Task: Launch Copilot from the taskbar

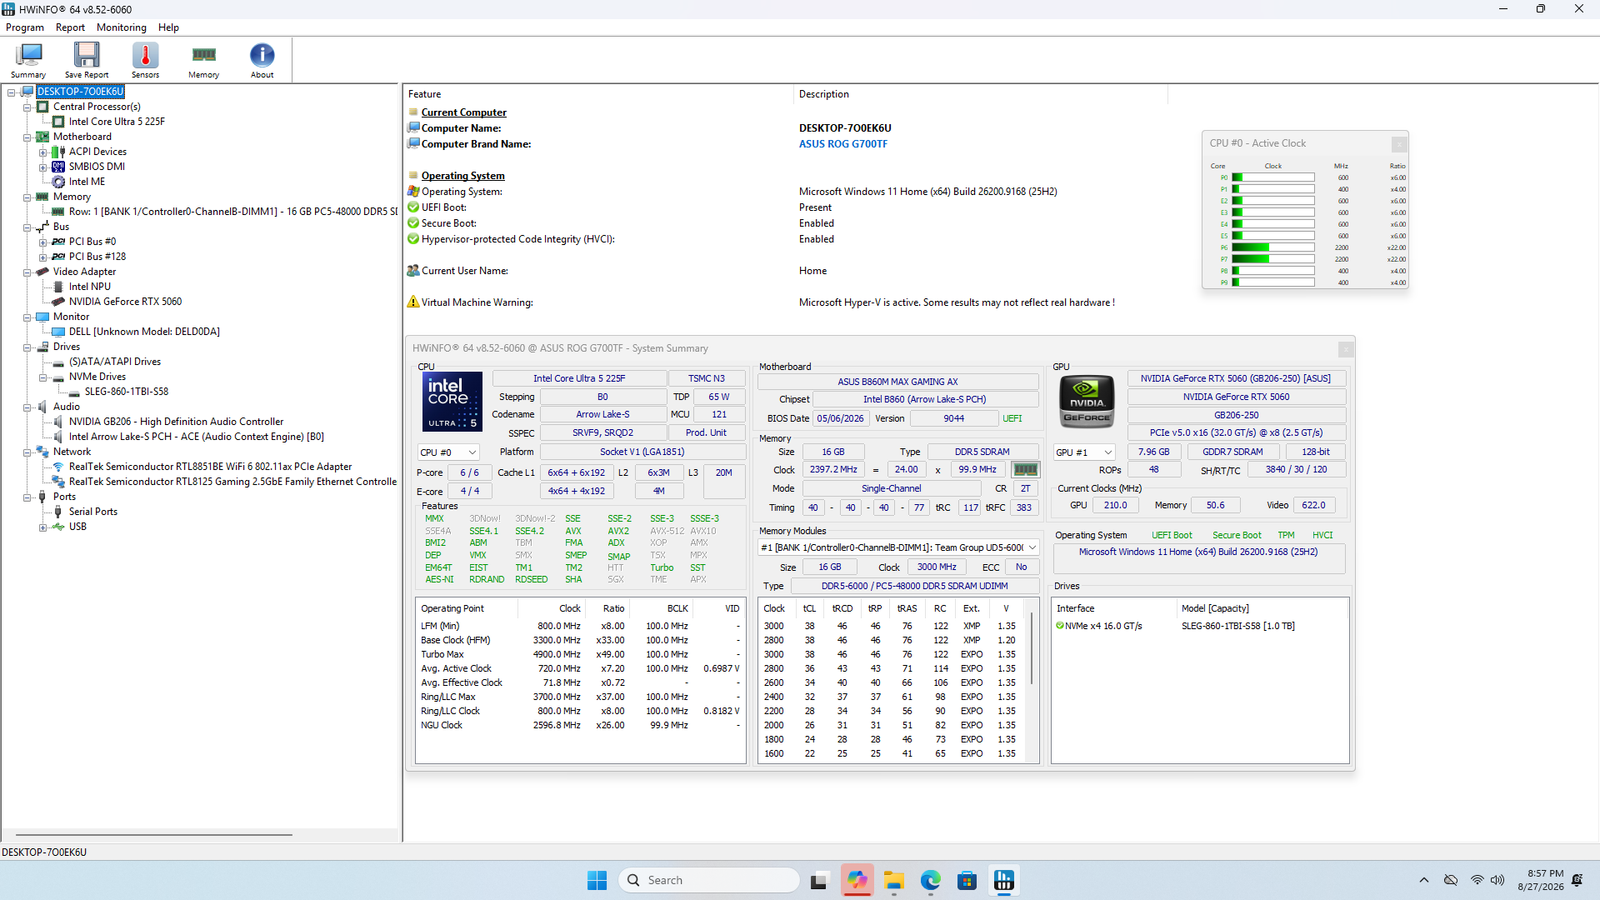Action: (857, 880)
